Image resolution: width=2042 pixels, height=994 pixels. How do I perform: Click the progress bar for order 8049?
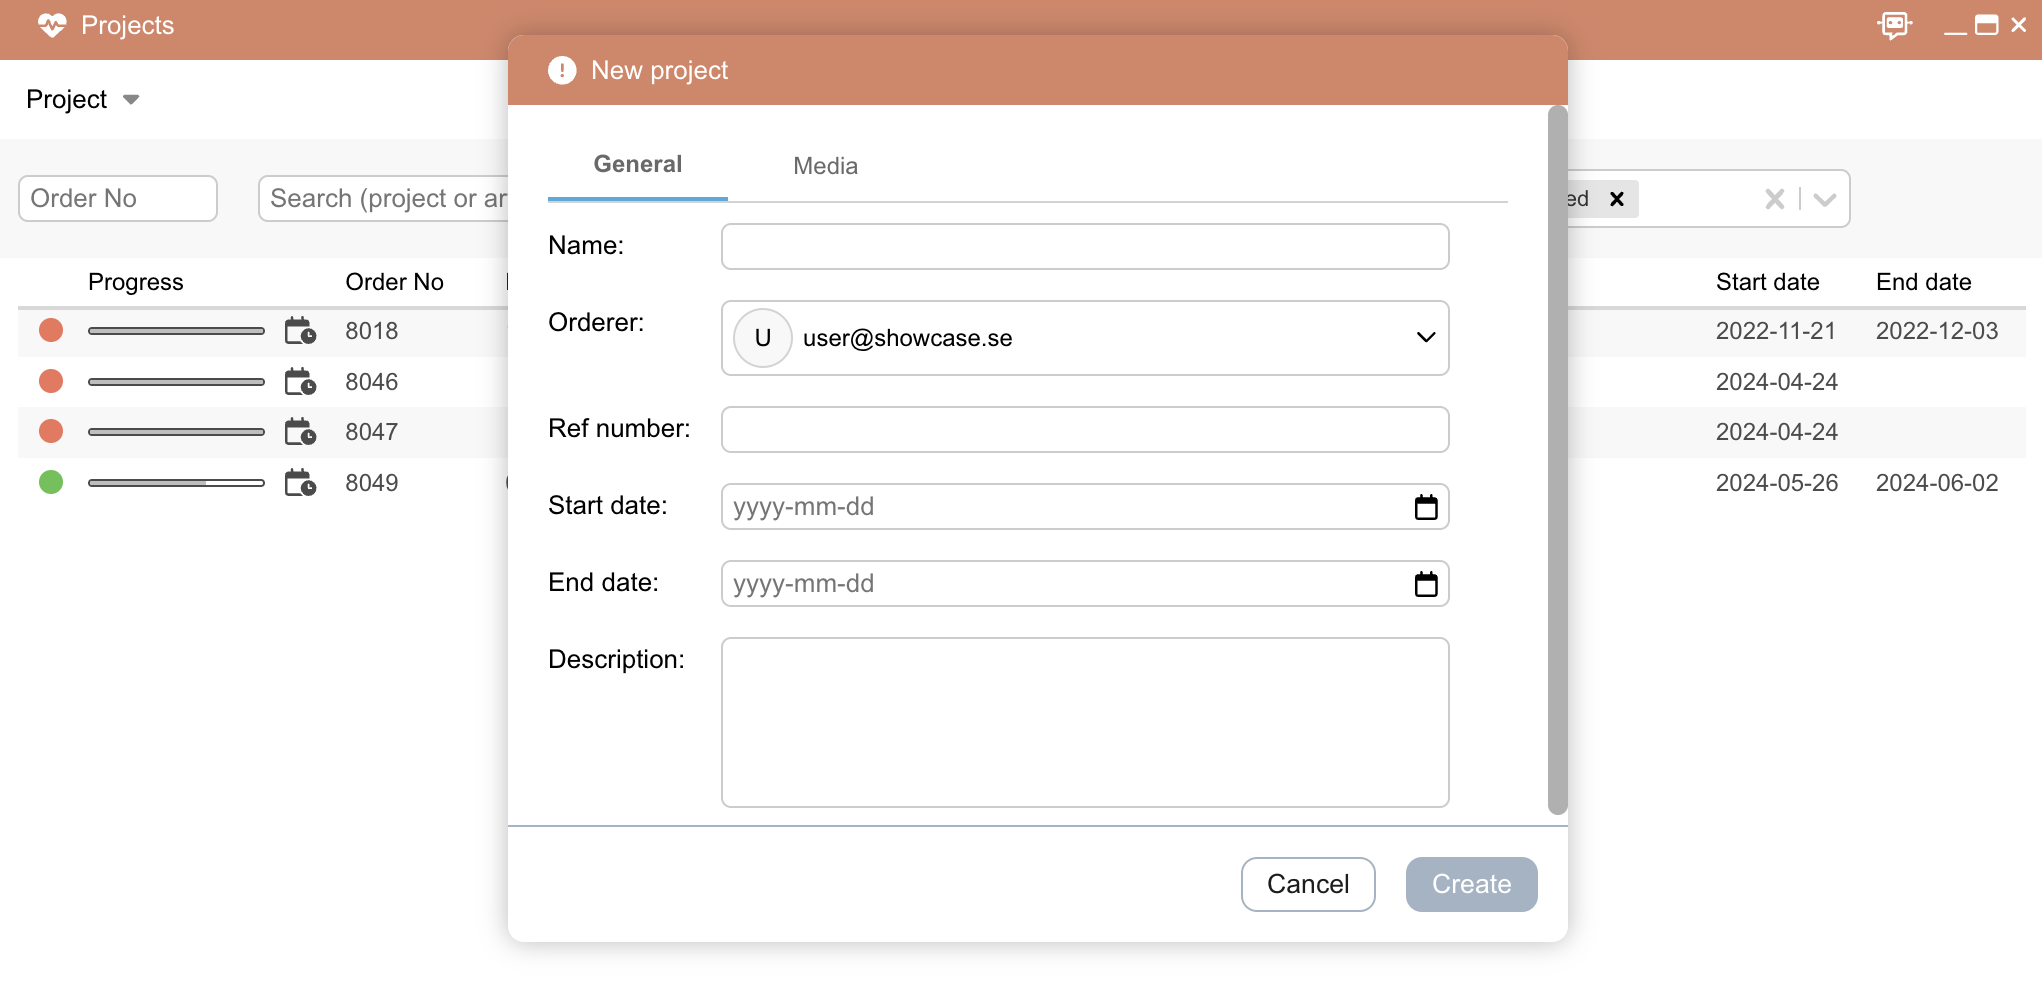tap(176, 482)
